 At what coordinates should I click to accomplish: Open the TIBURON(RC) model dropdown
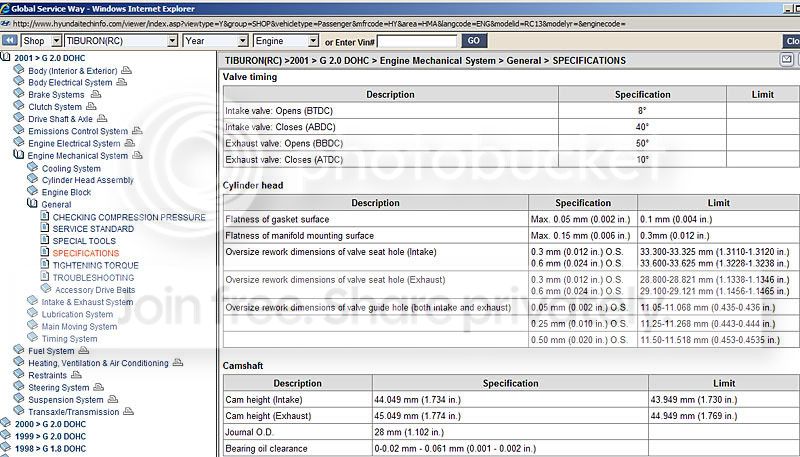click(x=120, y=41)
